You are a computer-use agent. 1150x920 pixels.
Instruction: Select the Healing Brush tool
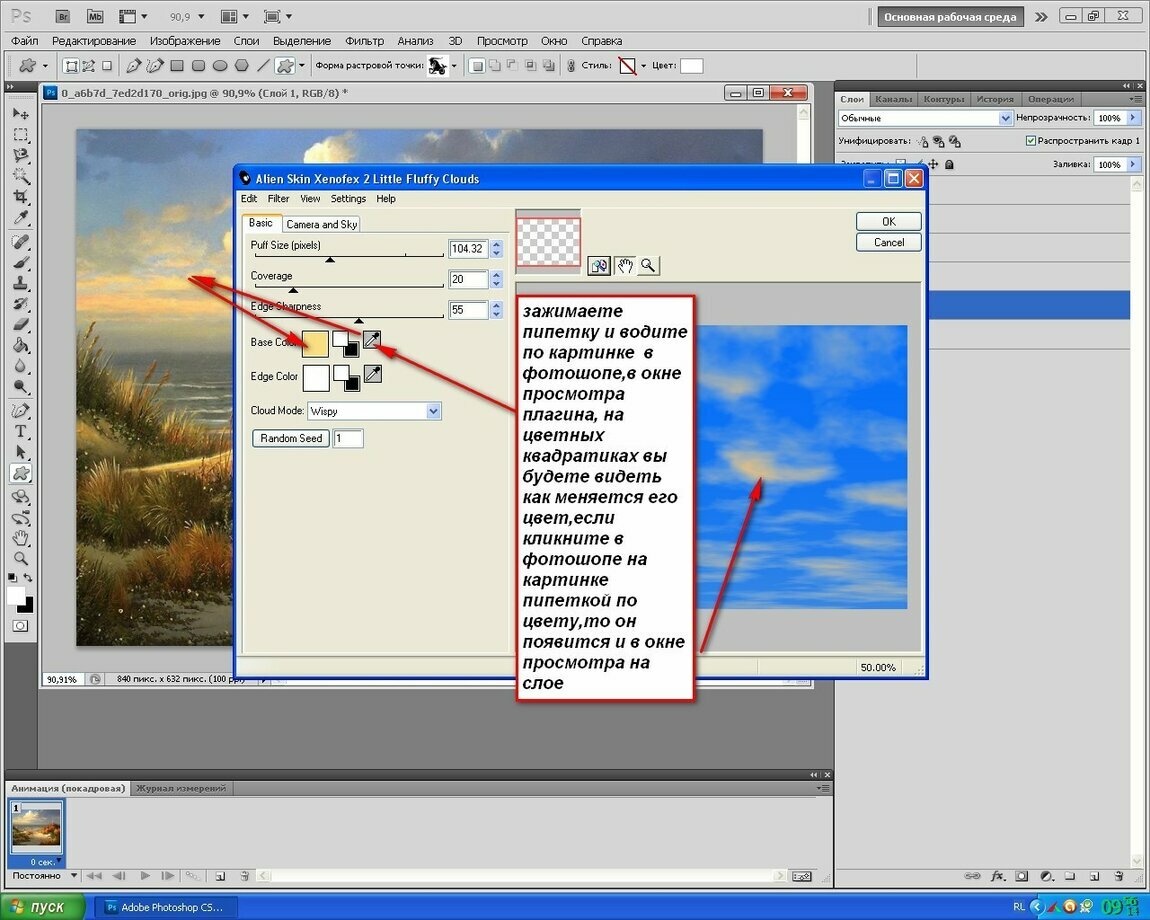tap(21, 241)
